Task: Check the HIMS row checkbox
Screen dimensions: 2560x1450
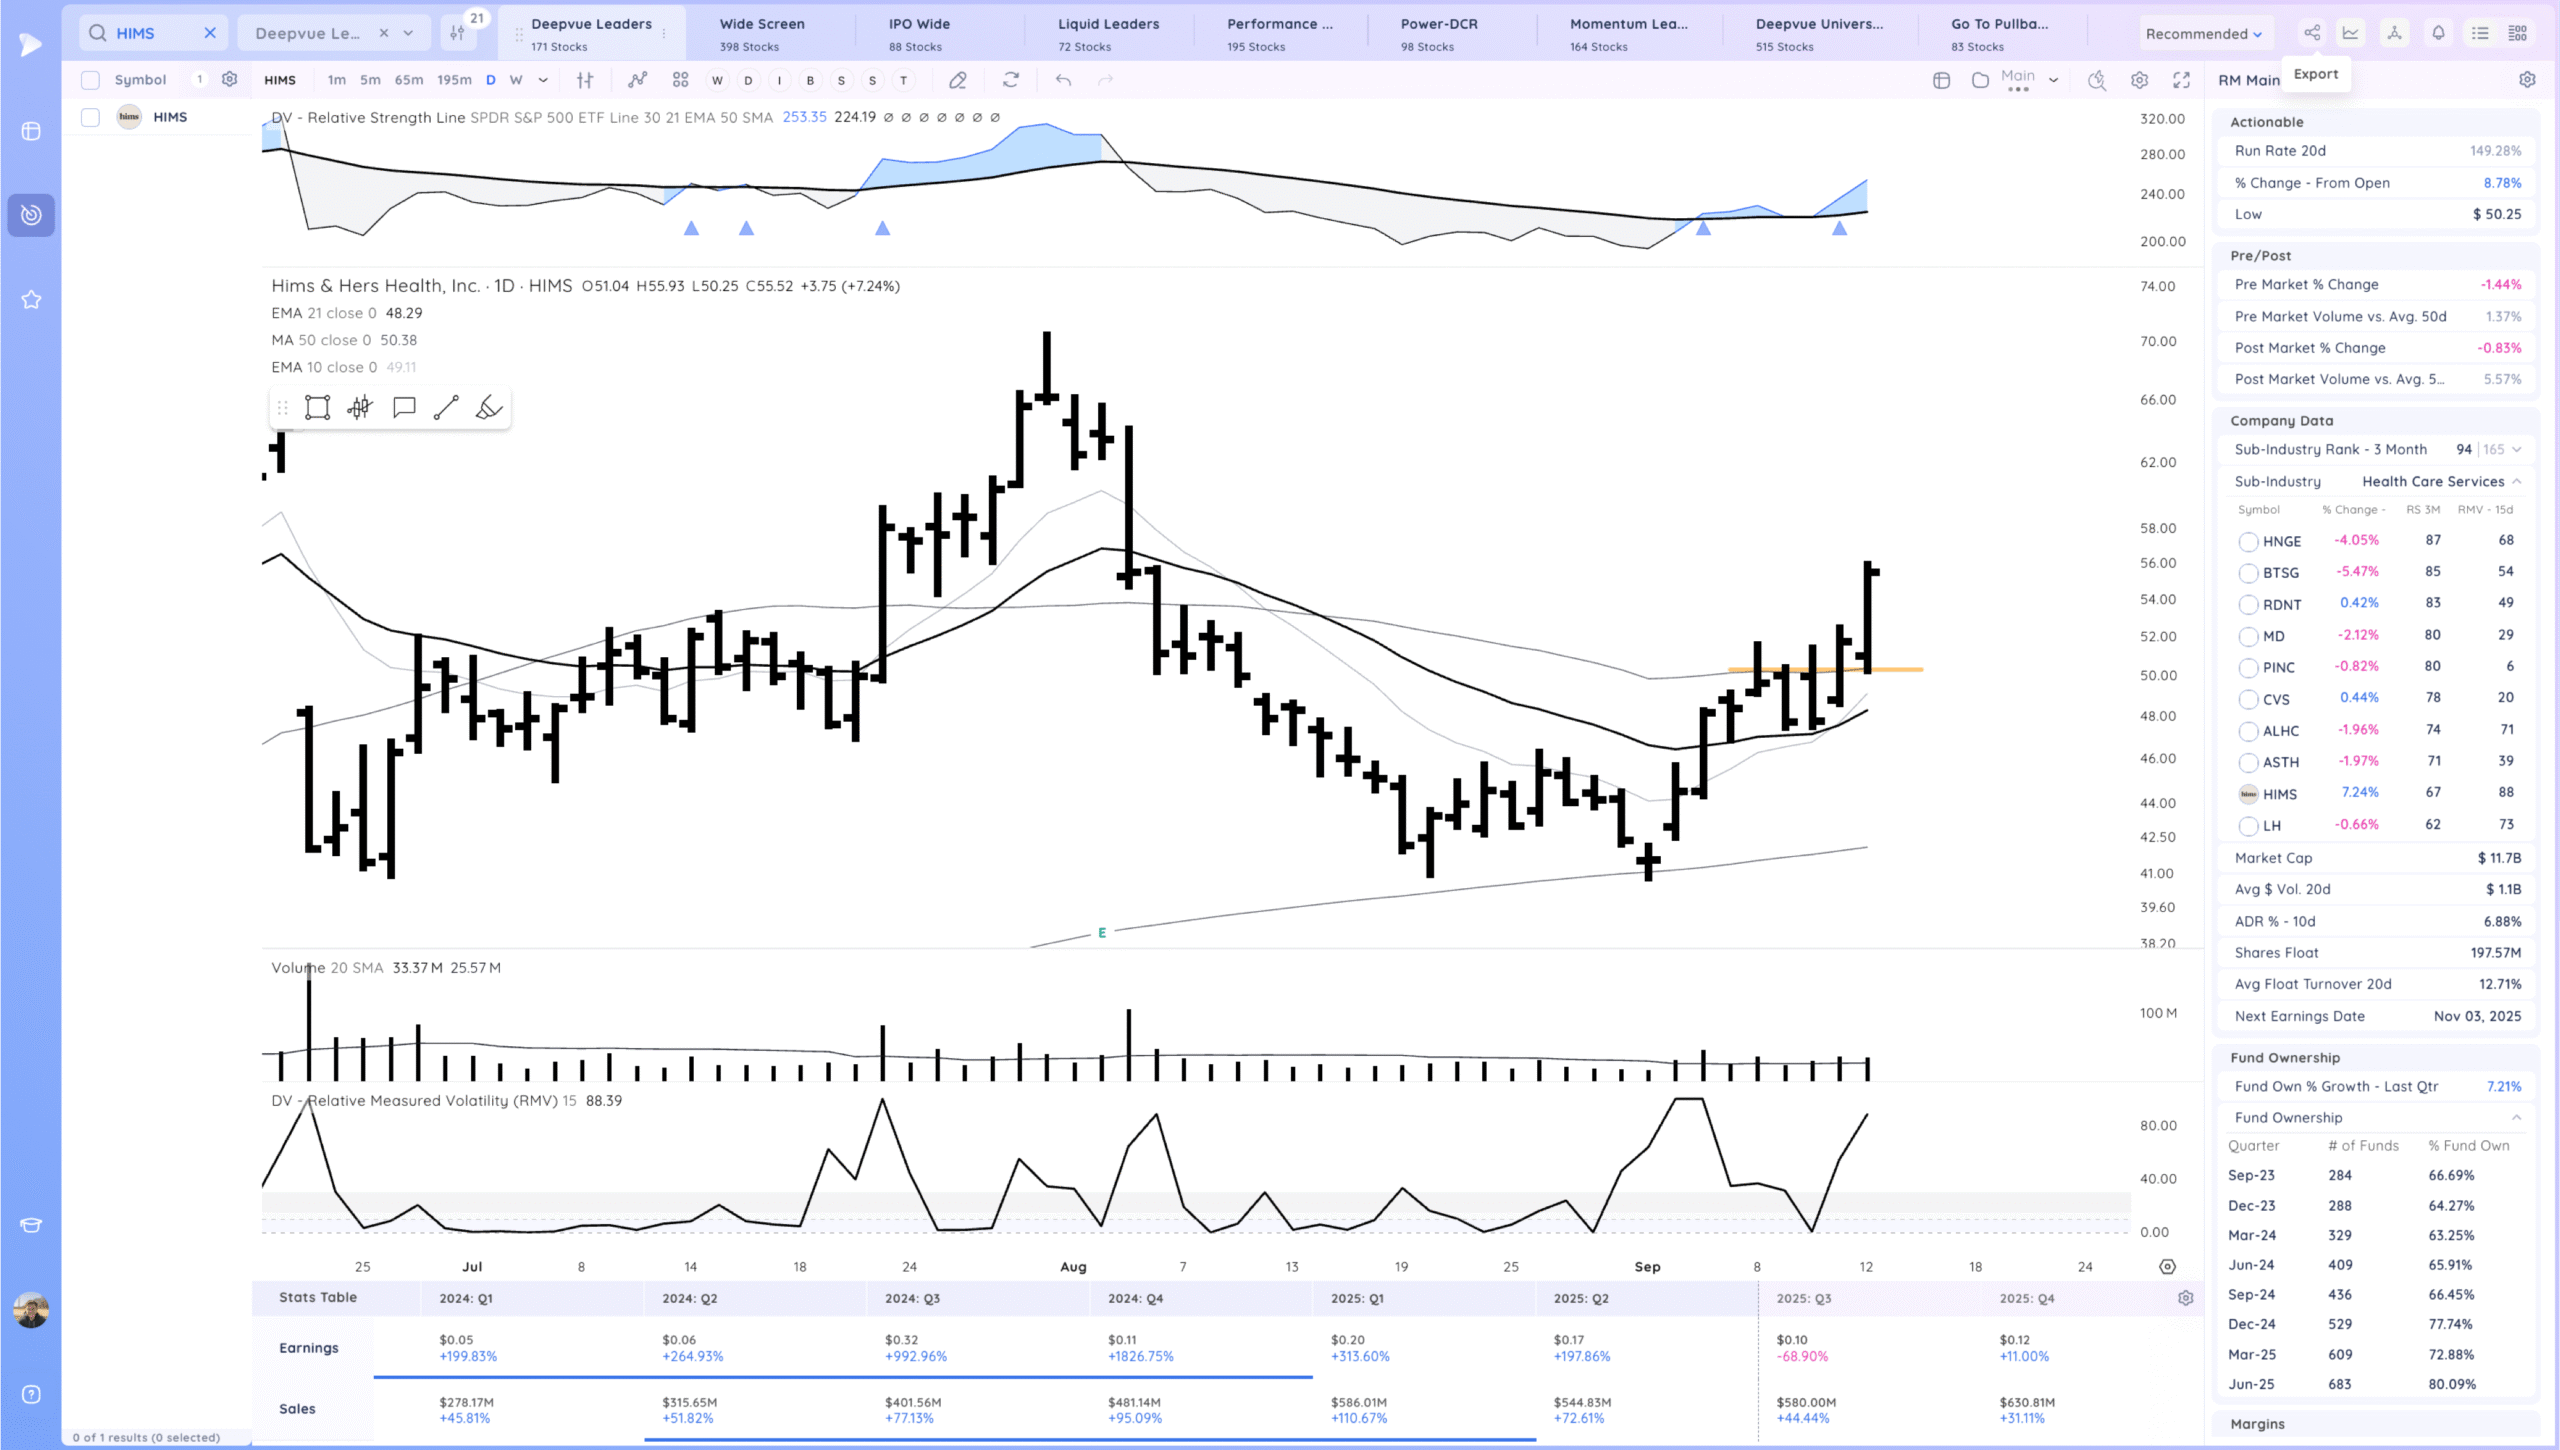Action: [91, 117]
